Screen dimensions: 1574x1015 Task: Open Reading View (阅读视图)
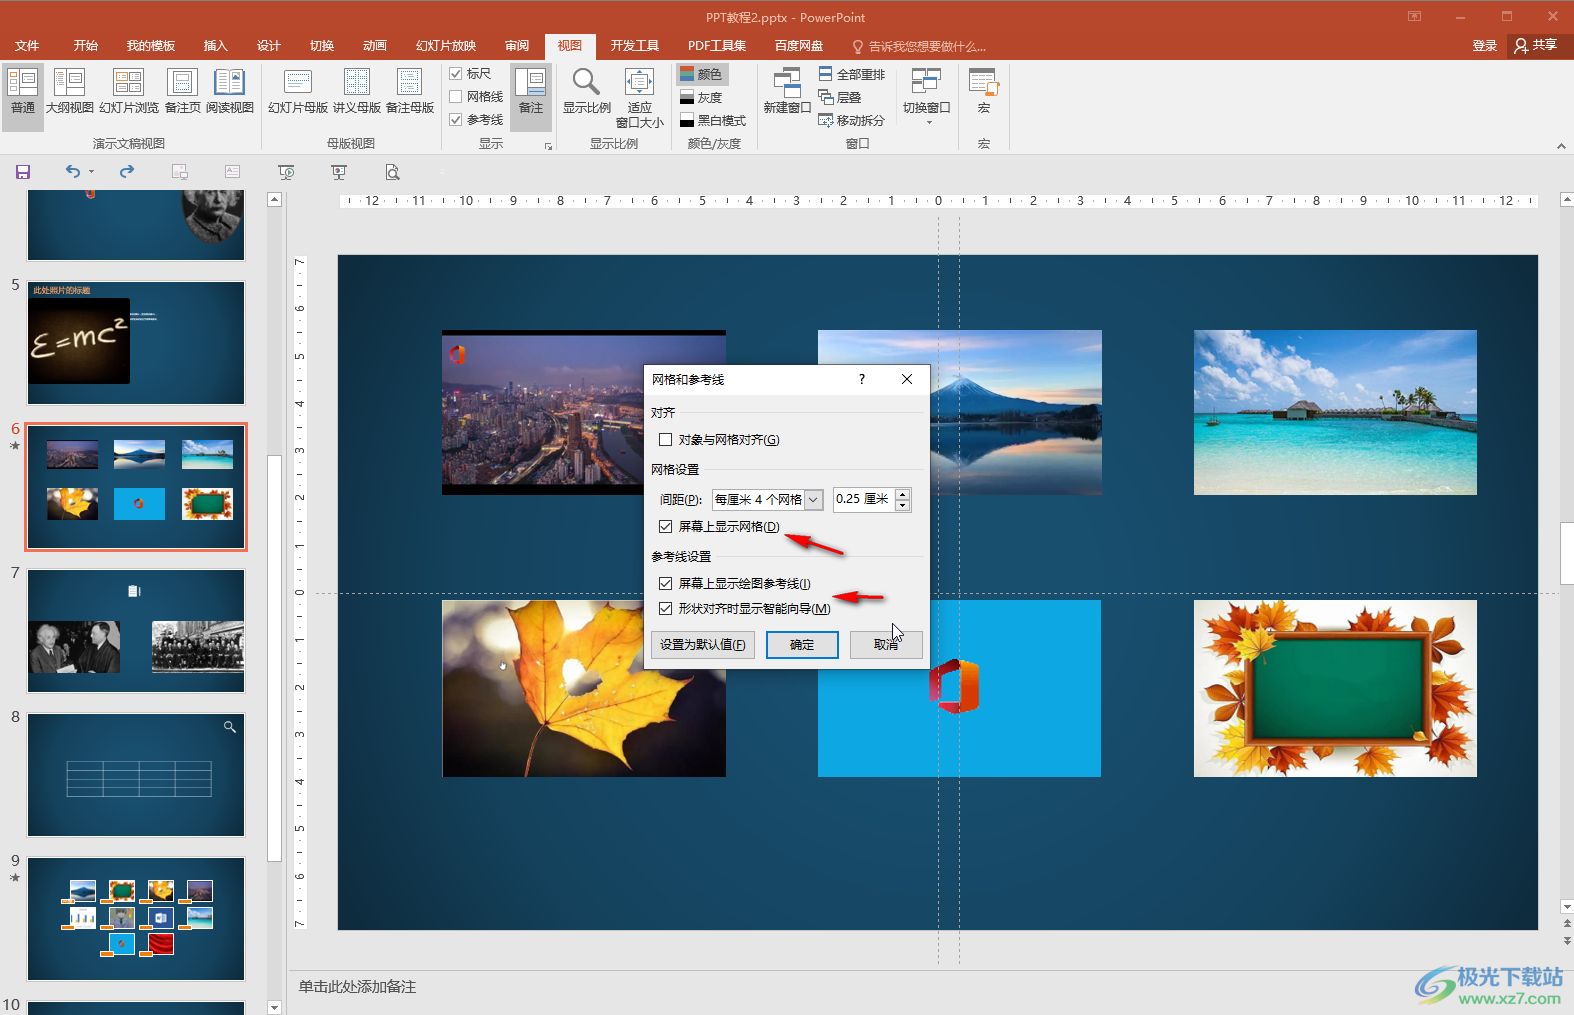229,91
